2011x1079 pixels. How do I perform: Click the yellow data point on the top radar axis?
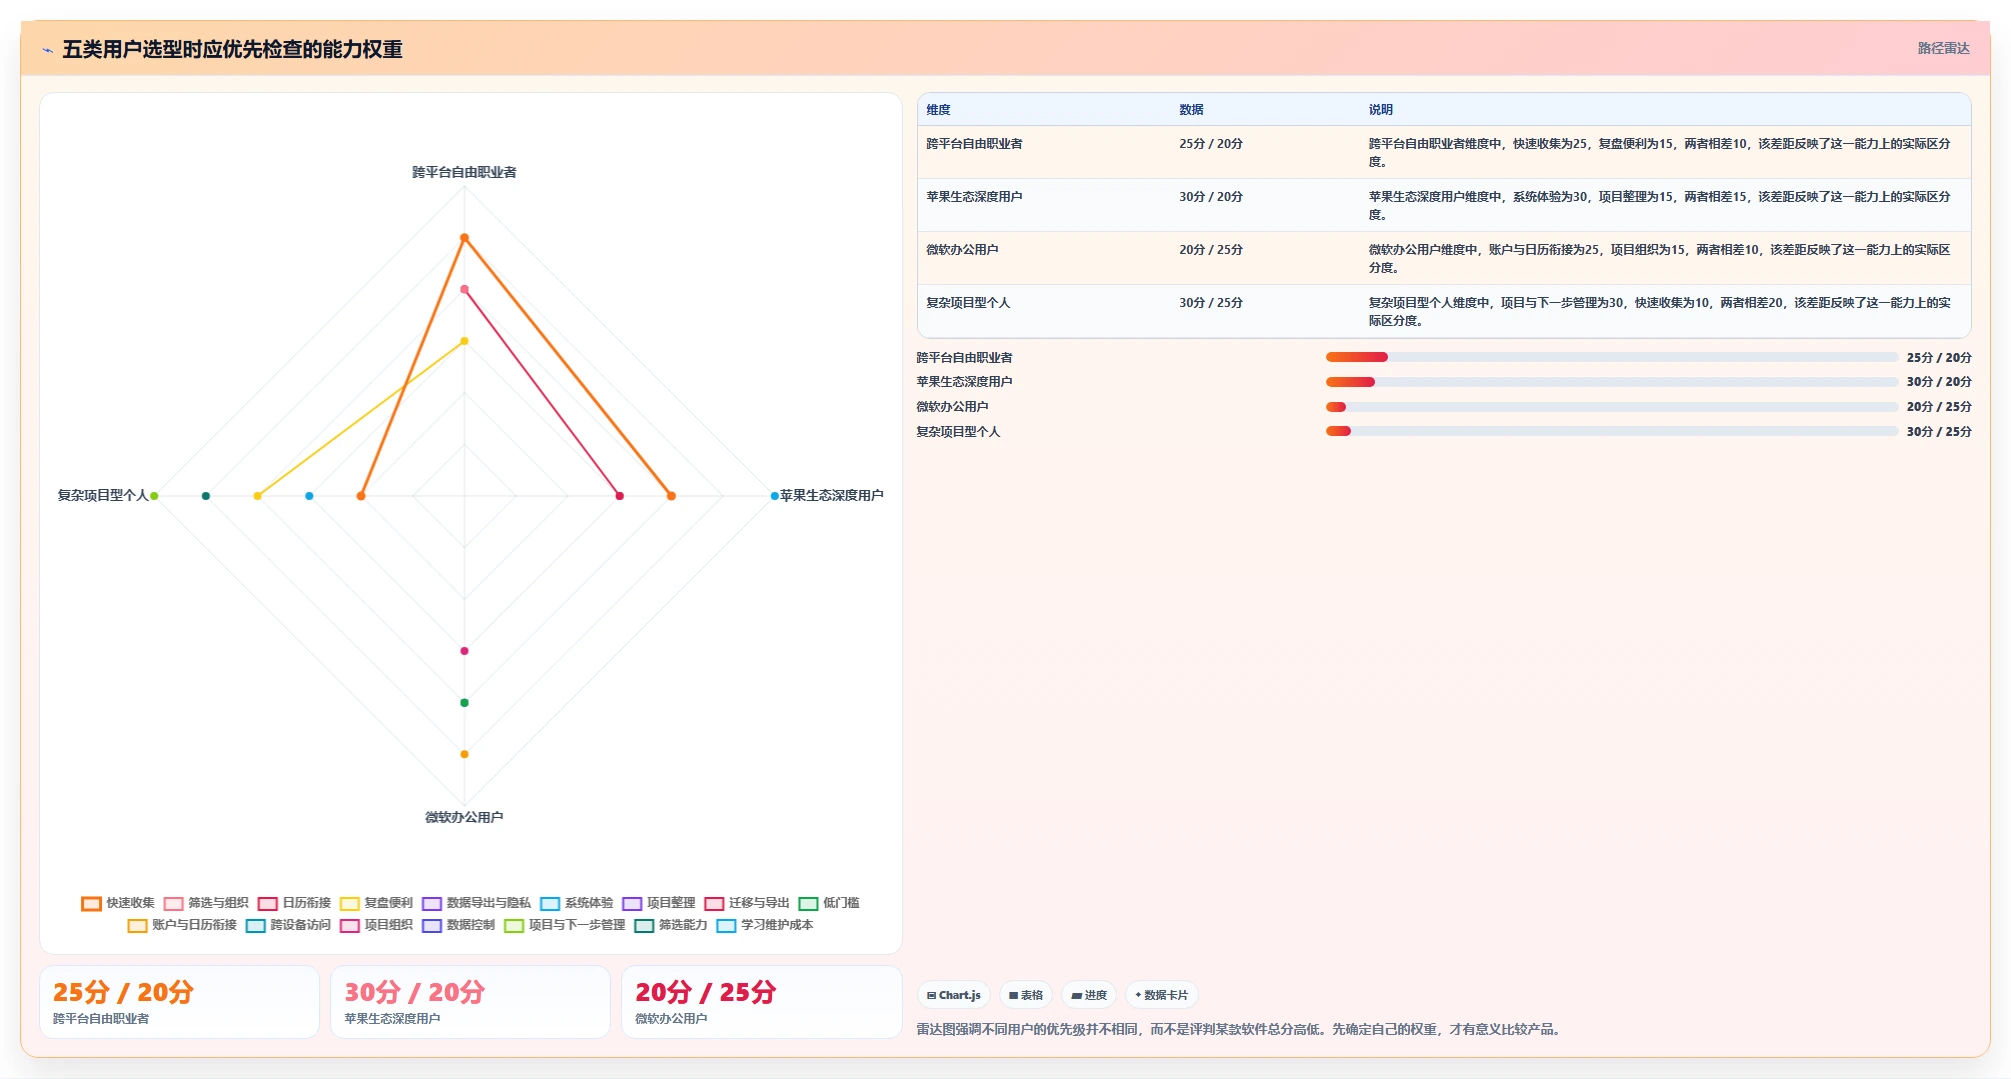[464, 341]
